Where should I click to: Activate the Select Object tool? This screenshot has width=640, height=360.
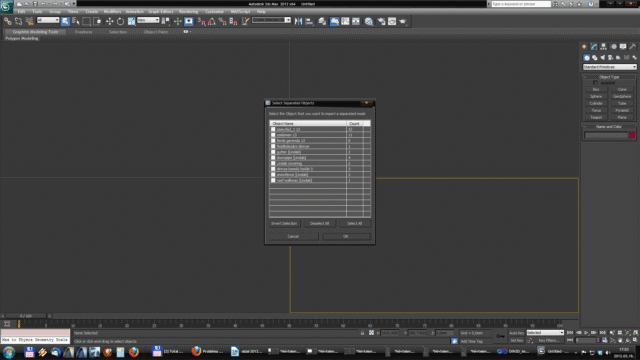tap(65, 21)
